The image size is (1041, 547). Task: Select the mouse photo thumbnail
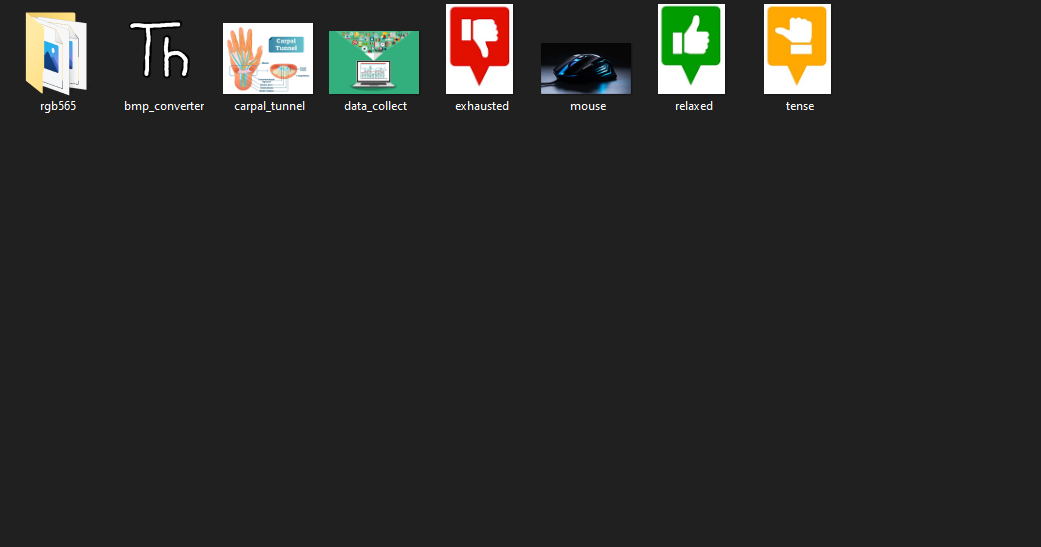(x=586, y=68)
